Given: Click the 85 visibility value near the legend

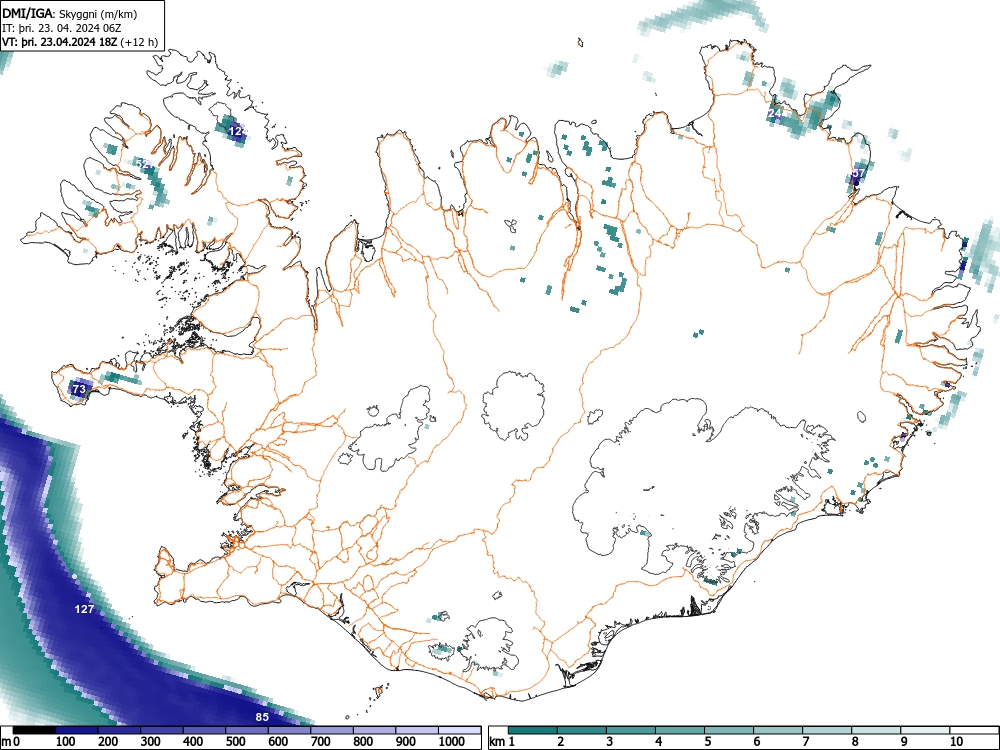Looking at the screenshot, I should (262, 717).
